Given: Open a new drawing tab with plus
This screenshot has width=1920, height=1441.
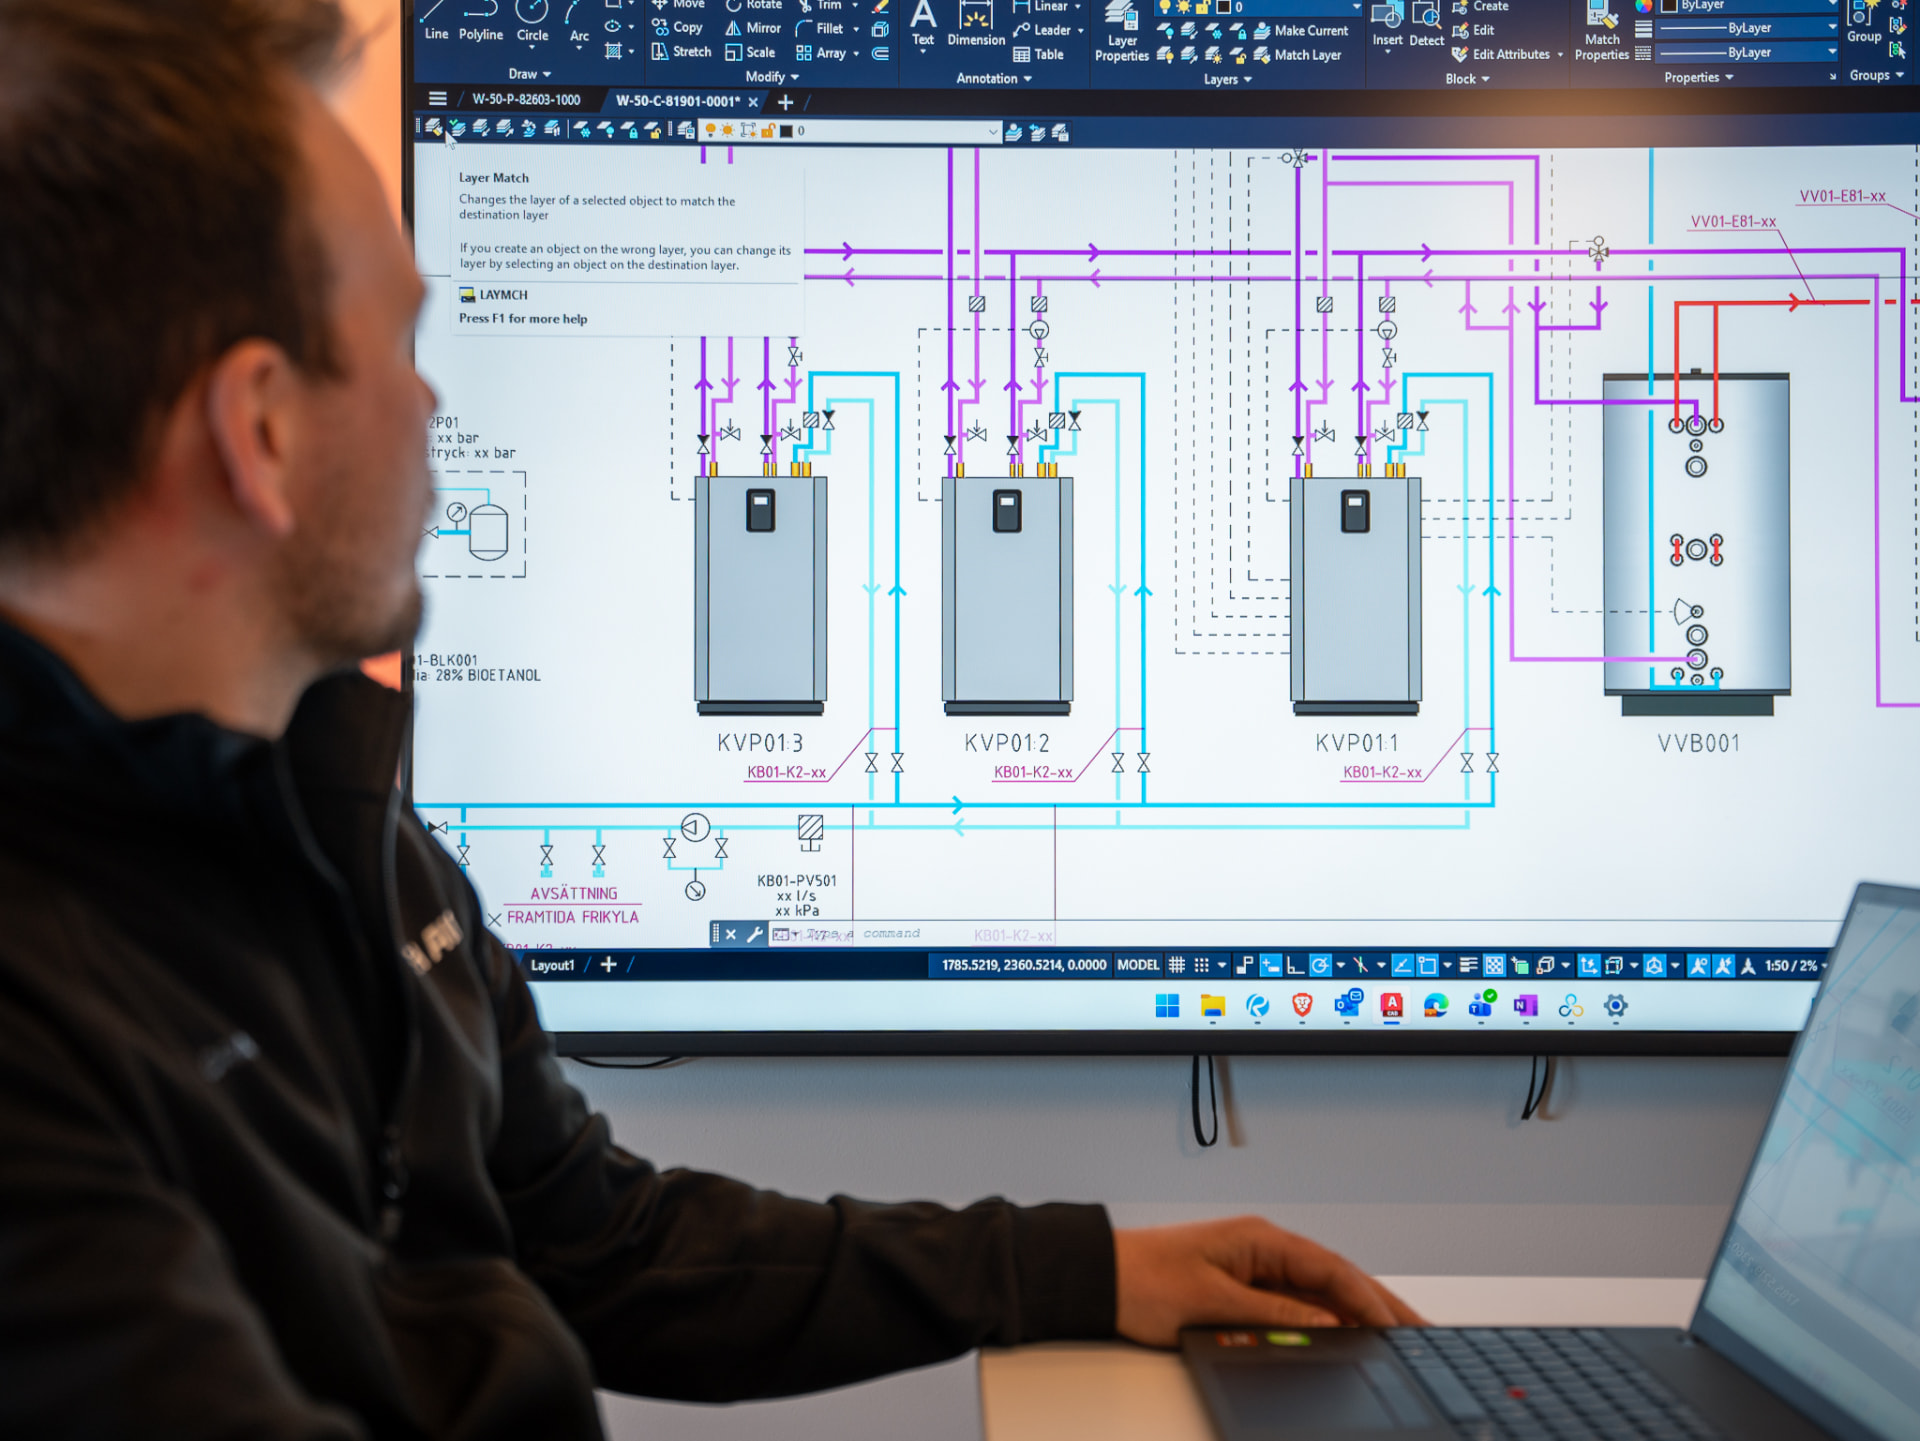Looking at the screenshot, I should (x=785, y=102).
